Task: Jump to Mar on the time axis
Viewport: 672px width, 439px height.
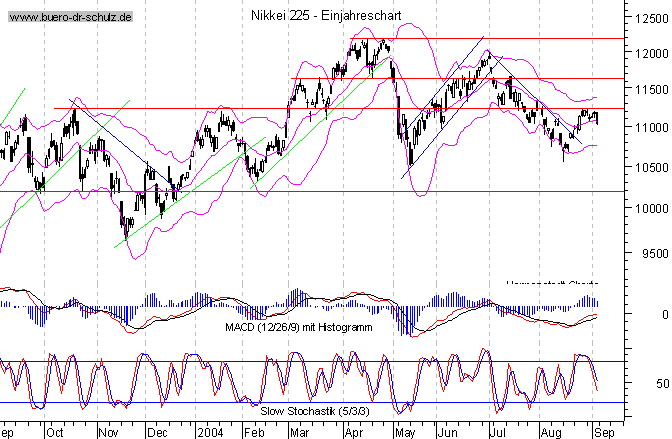Action: (301, 432)
